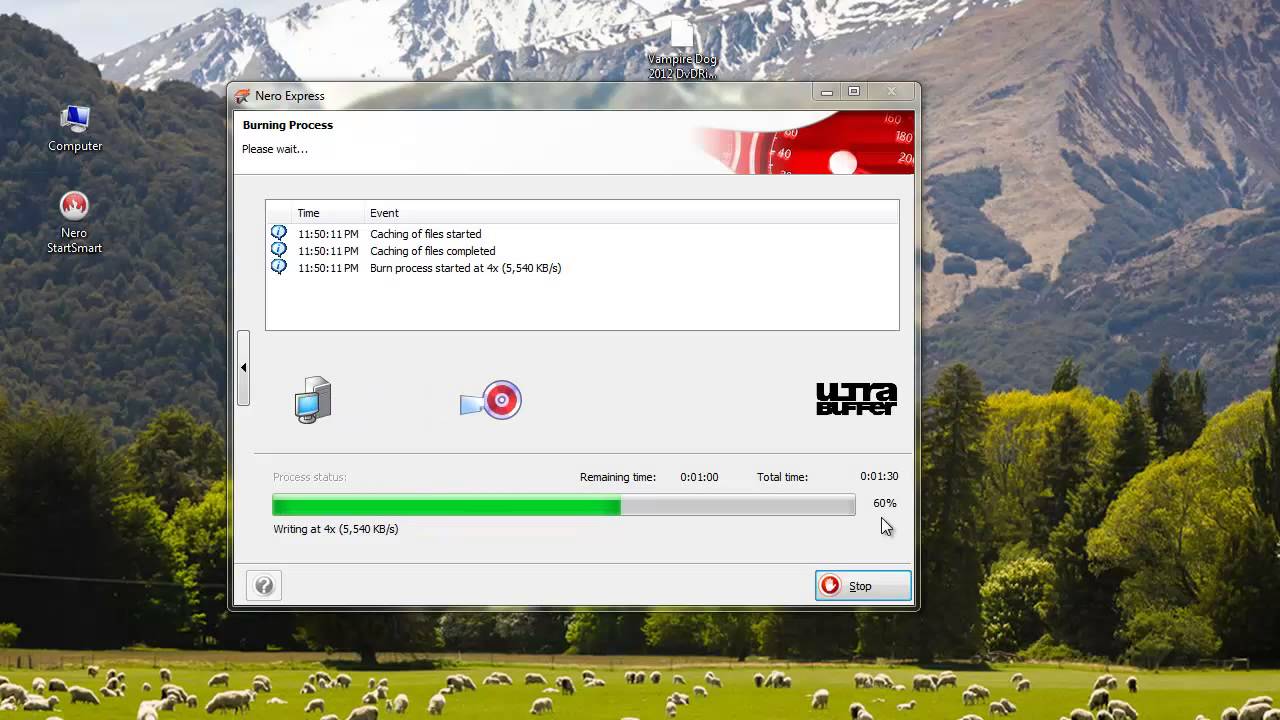1280x720 pixels.
Task: Click info icon for Caching of files started
Action: click(279, 233)
